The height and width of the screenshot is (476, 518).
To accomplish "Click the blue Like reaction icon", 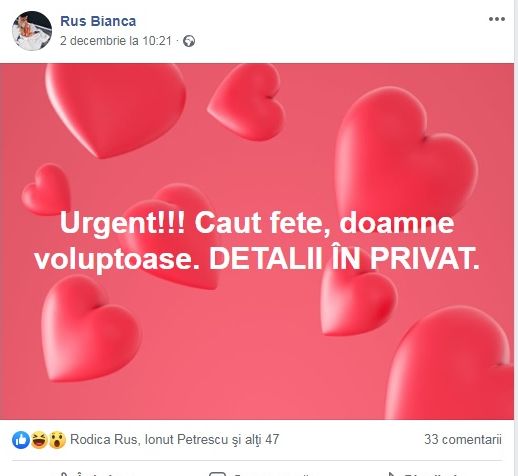I will pos(21,440).
